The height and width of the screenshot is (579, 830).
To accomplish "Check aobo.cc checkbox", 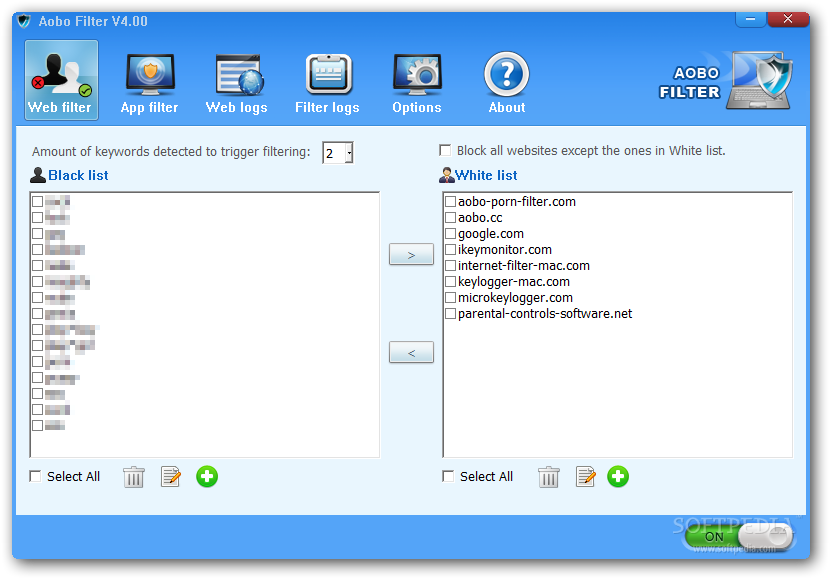I will coord(450,218).
